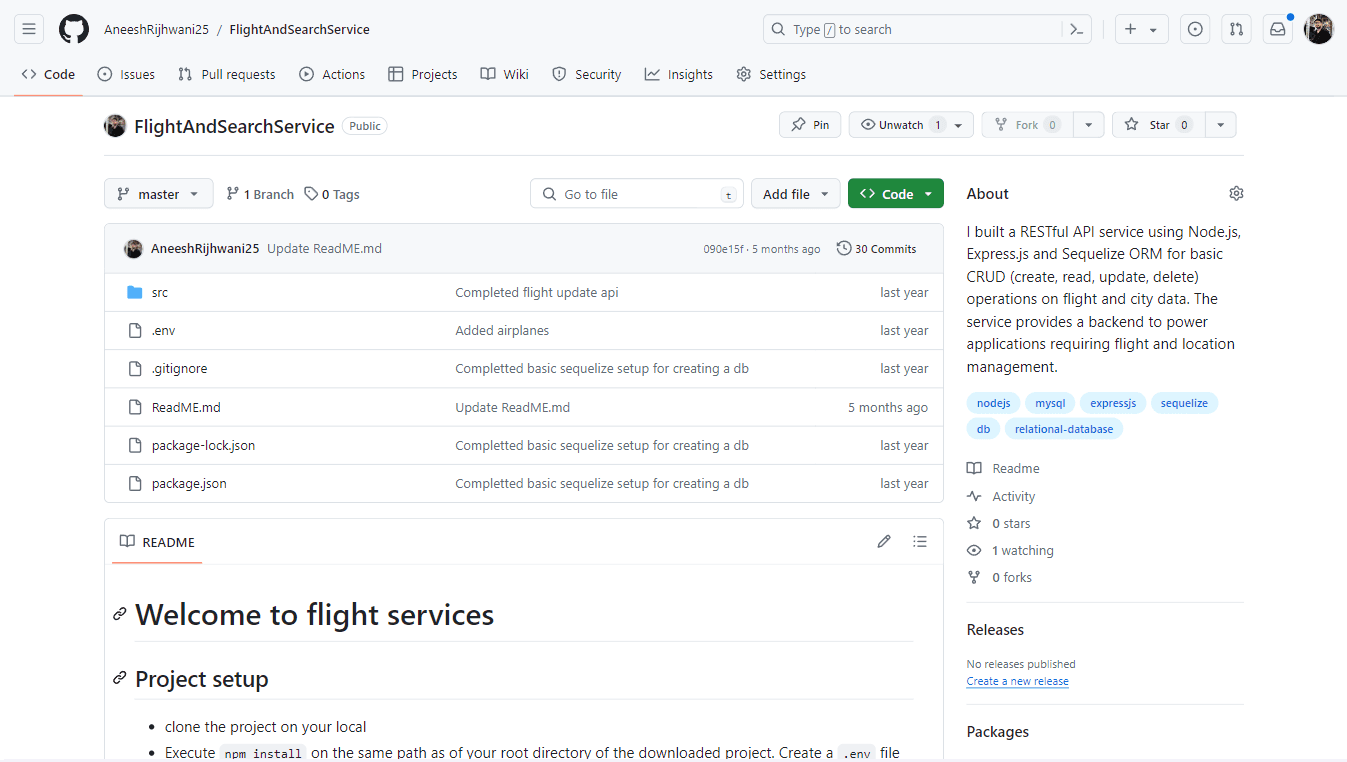Click the src folder icon

point(135,292)
